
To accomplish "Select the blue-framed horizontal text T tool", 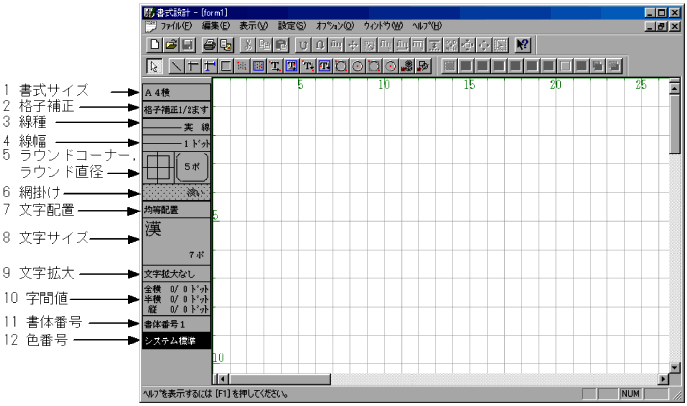I will pyautogui.click(x=291, y=66).
